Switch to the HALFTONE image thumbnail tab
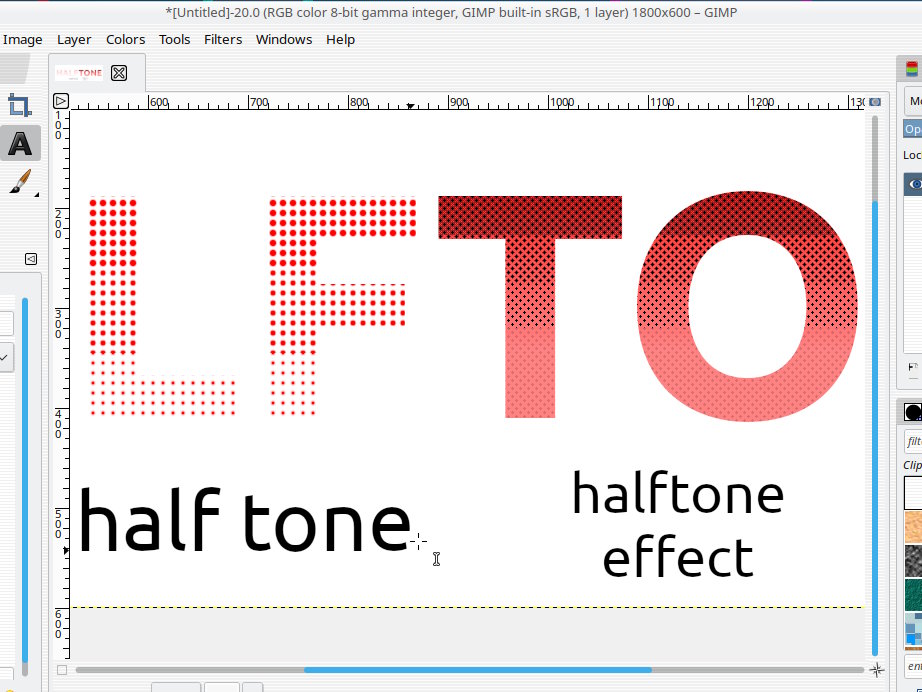 pos(79,73)
